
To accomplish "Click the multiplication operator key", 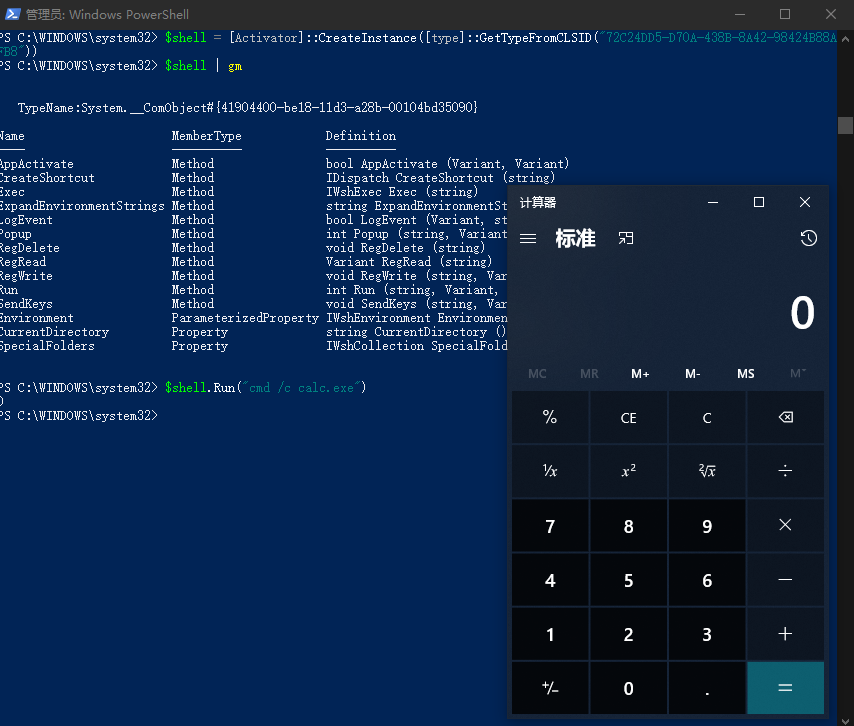I will (785, 526).
